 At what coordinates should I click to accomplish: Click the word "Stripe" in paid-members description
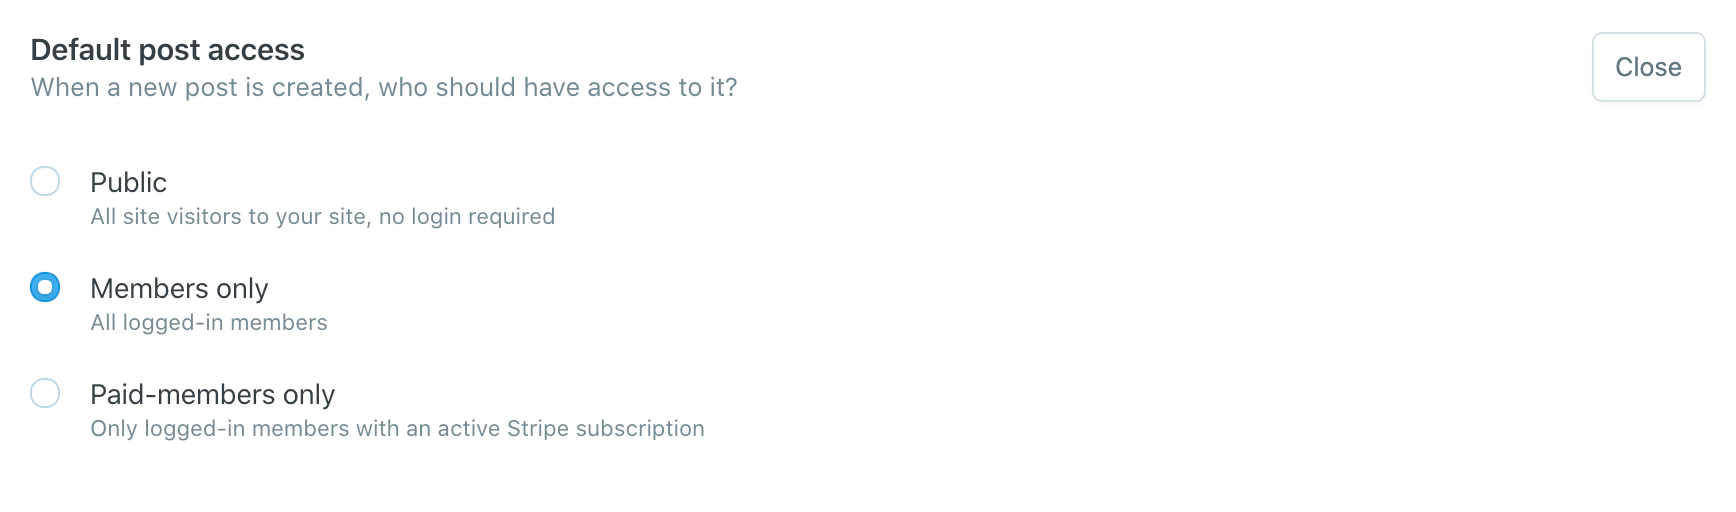(537, 428)
